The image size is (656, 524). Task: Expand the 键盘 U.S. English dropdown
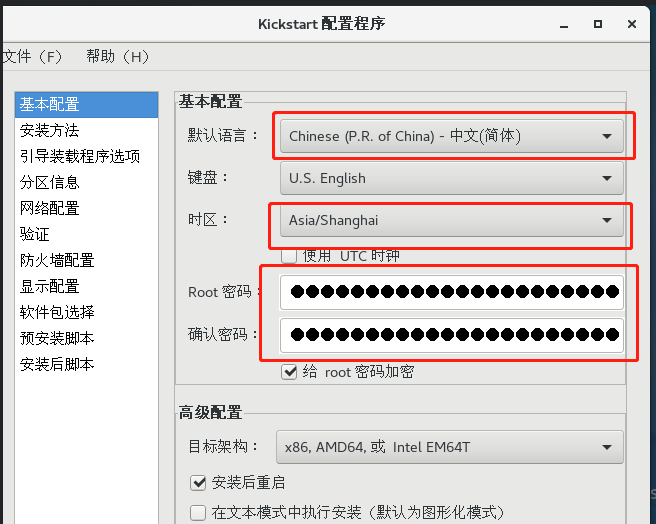pos(452,178)
